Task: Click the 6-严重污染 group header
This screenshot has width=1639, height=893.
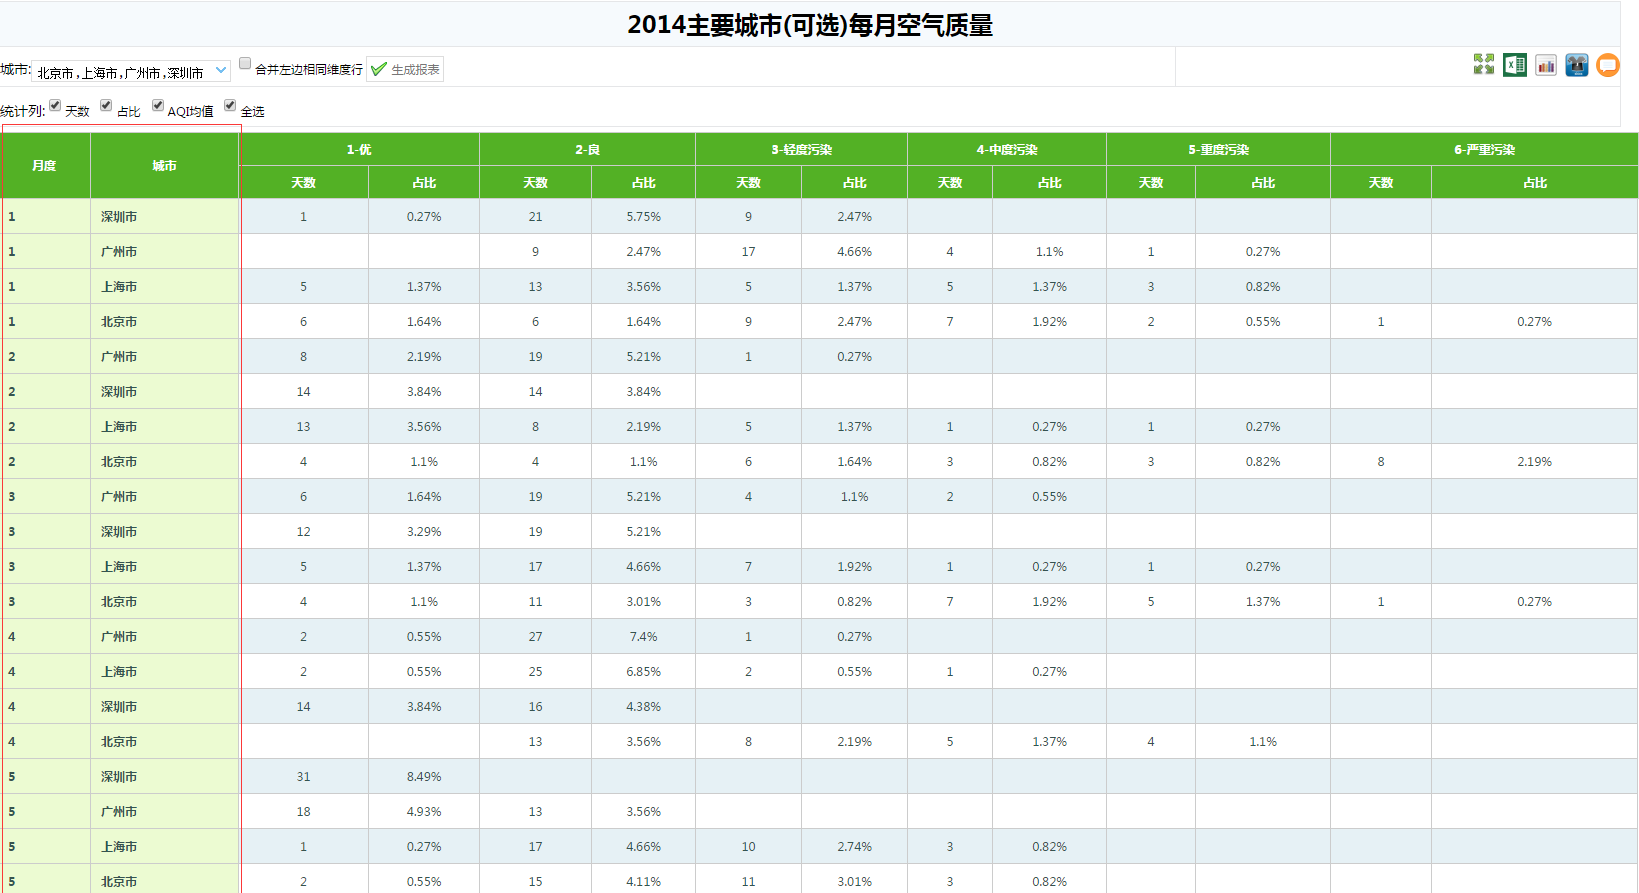Action: tap(1484, 150)
